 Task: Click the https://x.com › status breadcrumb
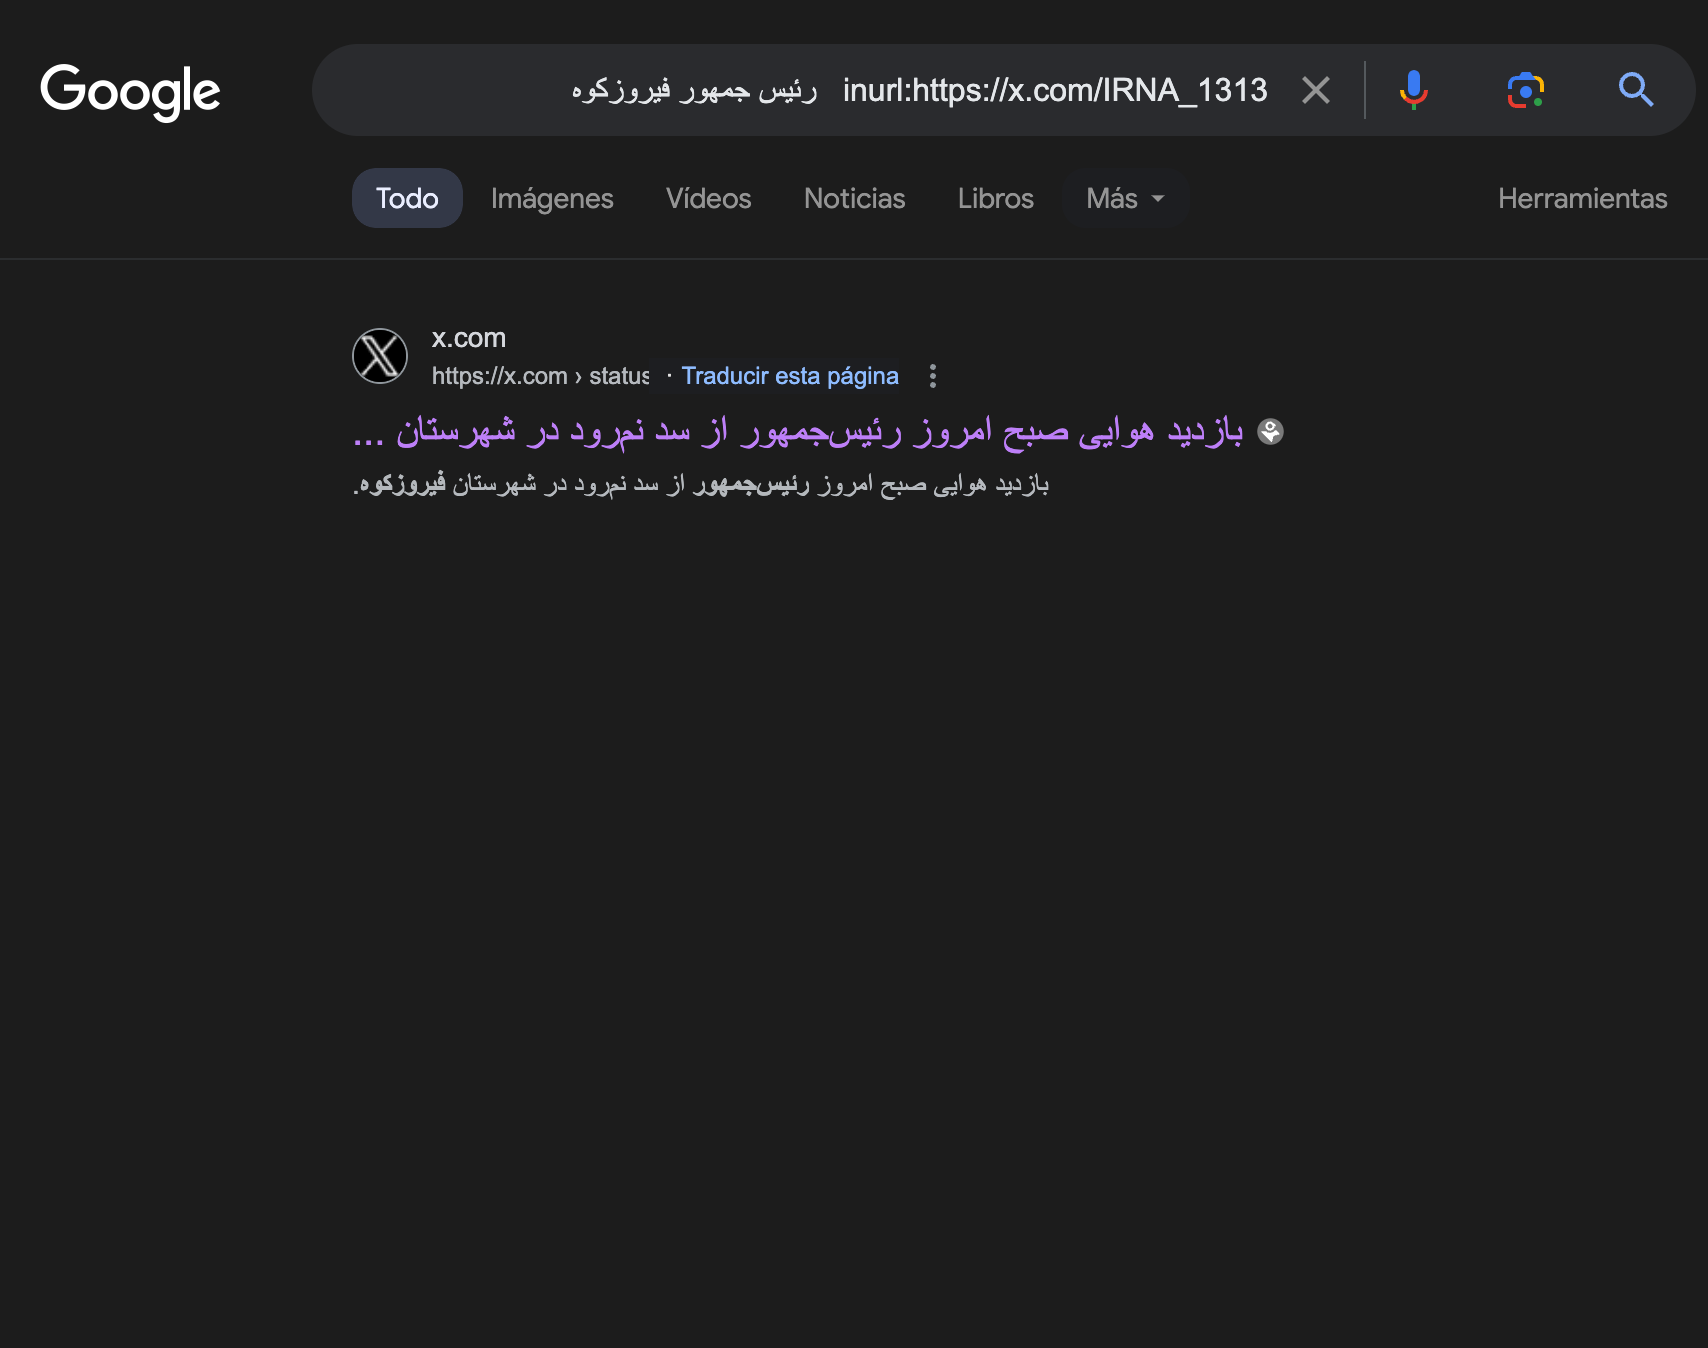pyautogui.click(x=540, y=376)
